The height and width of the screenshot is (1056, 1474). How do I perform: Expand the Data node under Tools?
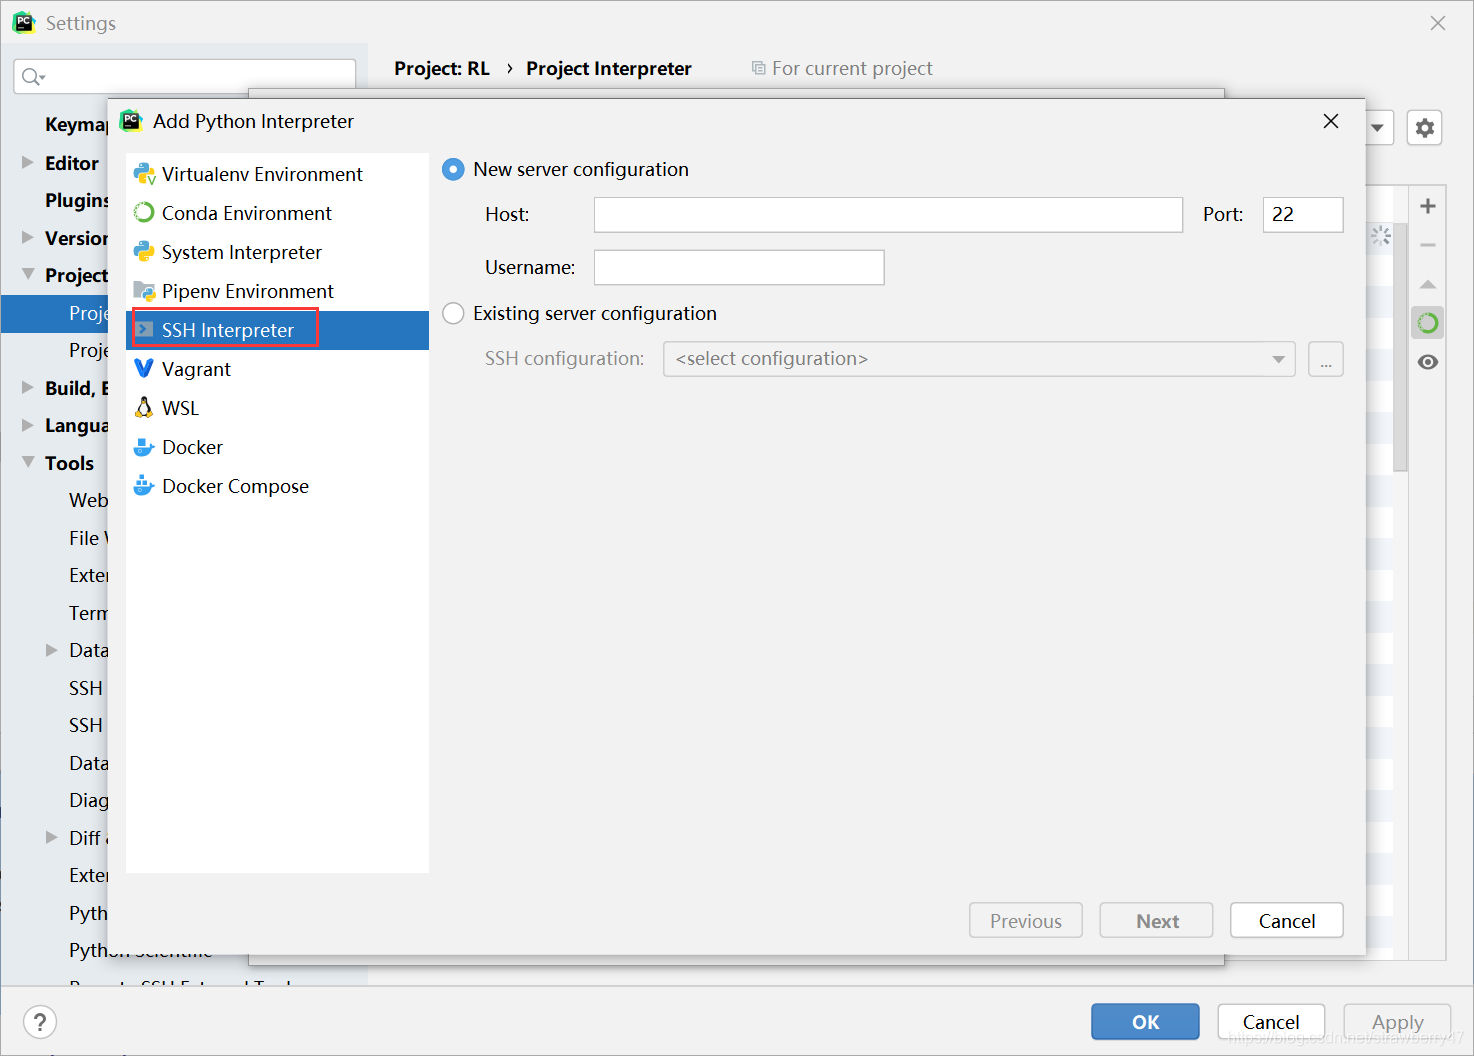[52, 650]
